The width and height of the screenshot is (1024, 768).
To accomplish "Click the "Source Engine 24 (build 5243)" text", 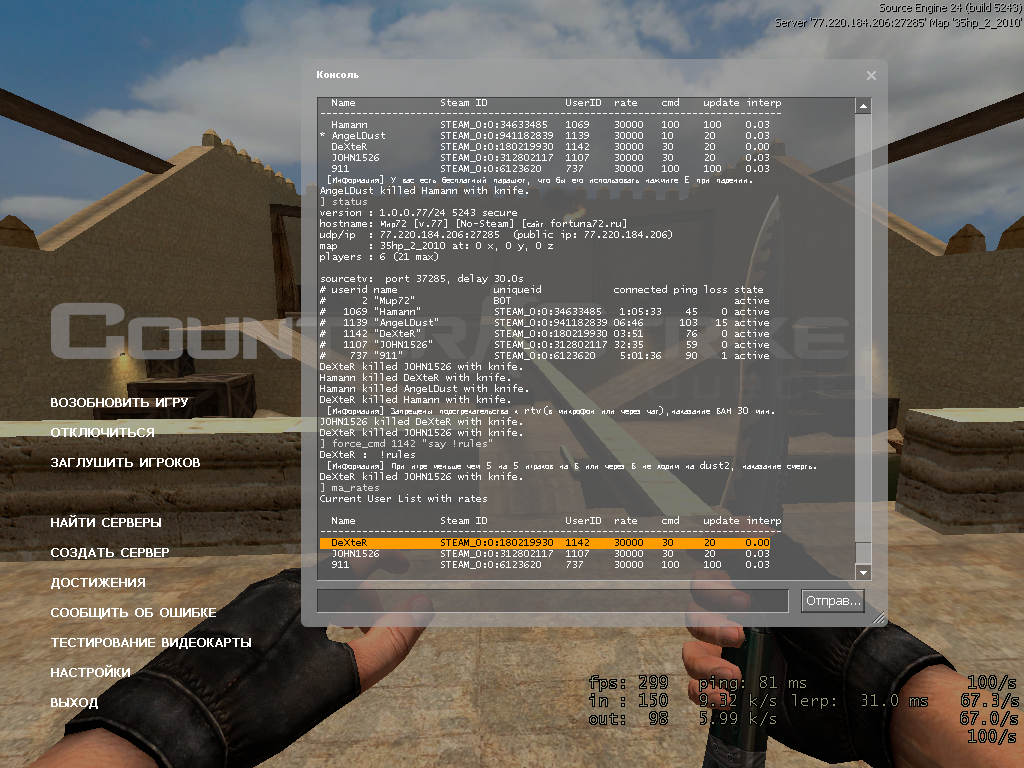I will pos(950,8).
